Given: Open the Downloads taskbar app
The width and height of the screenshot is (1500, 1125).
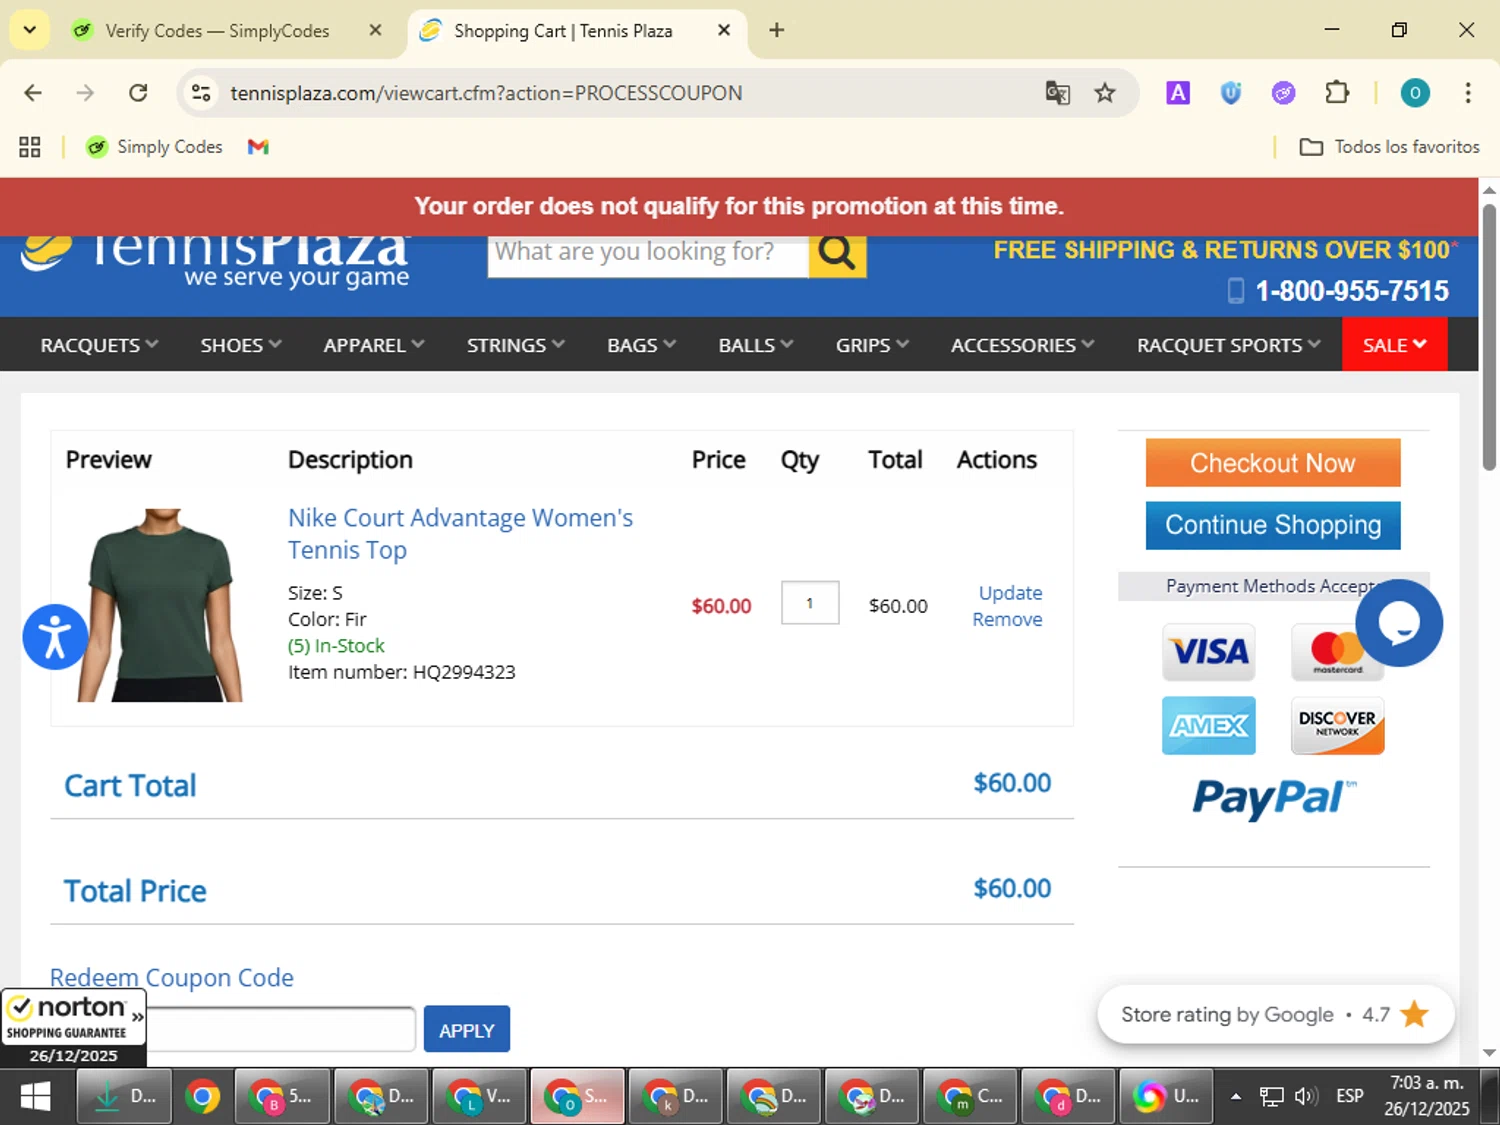Looking at the screenshot, I should [124, 1097].
